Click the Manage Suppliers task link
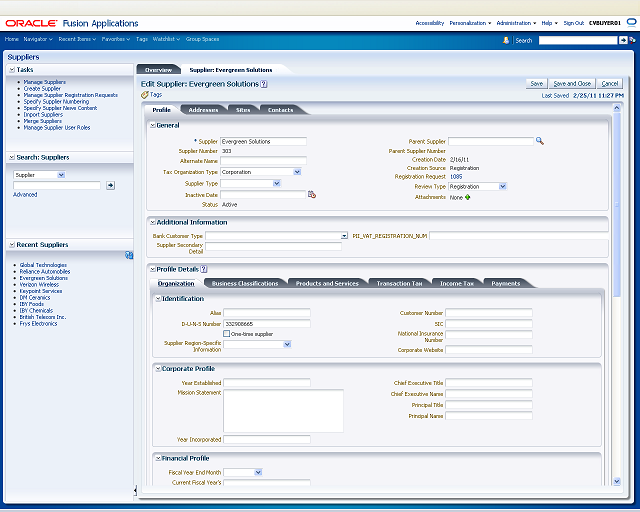Screen dimensions: 640x512 [x=44, y=82]
